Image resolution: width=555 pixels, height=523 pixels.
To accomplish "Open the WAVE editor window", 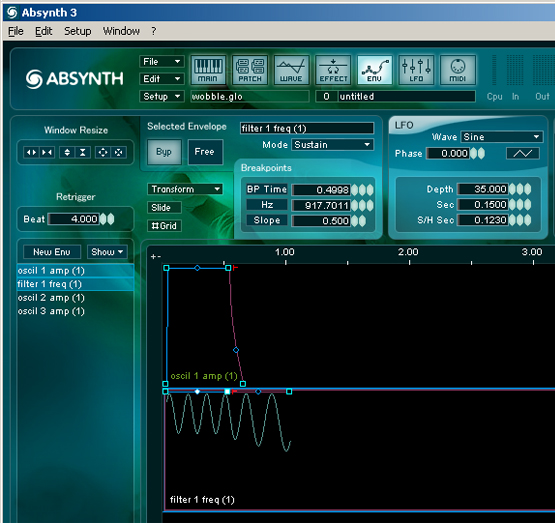I will click(291, 70).
